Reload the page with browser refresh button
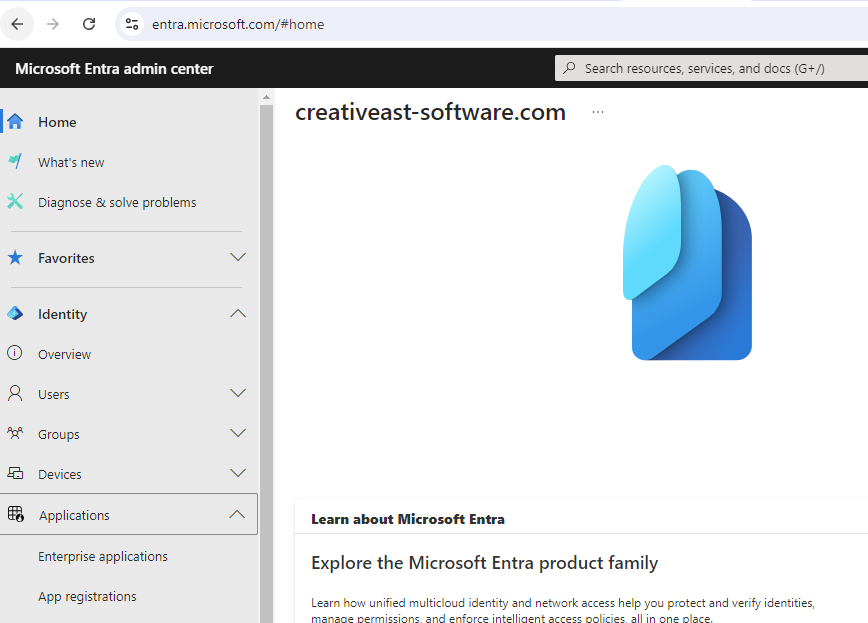This screenshot has height=623, width=868. pyautogui.click(x=89, y=24)
